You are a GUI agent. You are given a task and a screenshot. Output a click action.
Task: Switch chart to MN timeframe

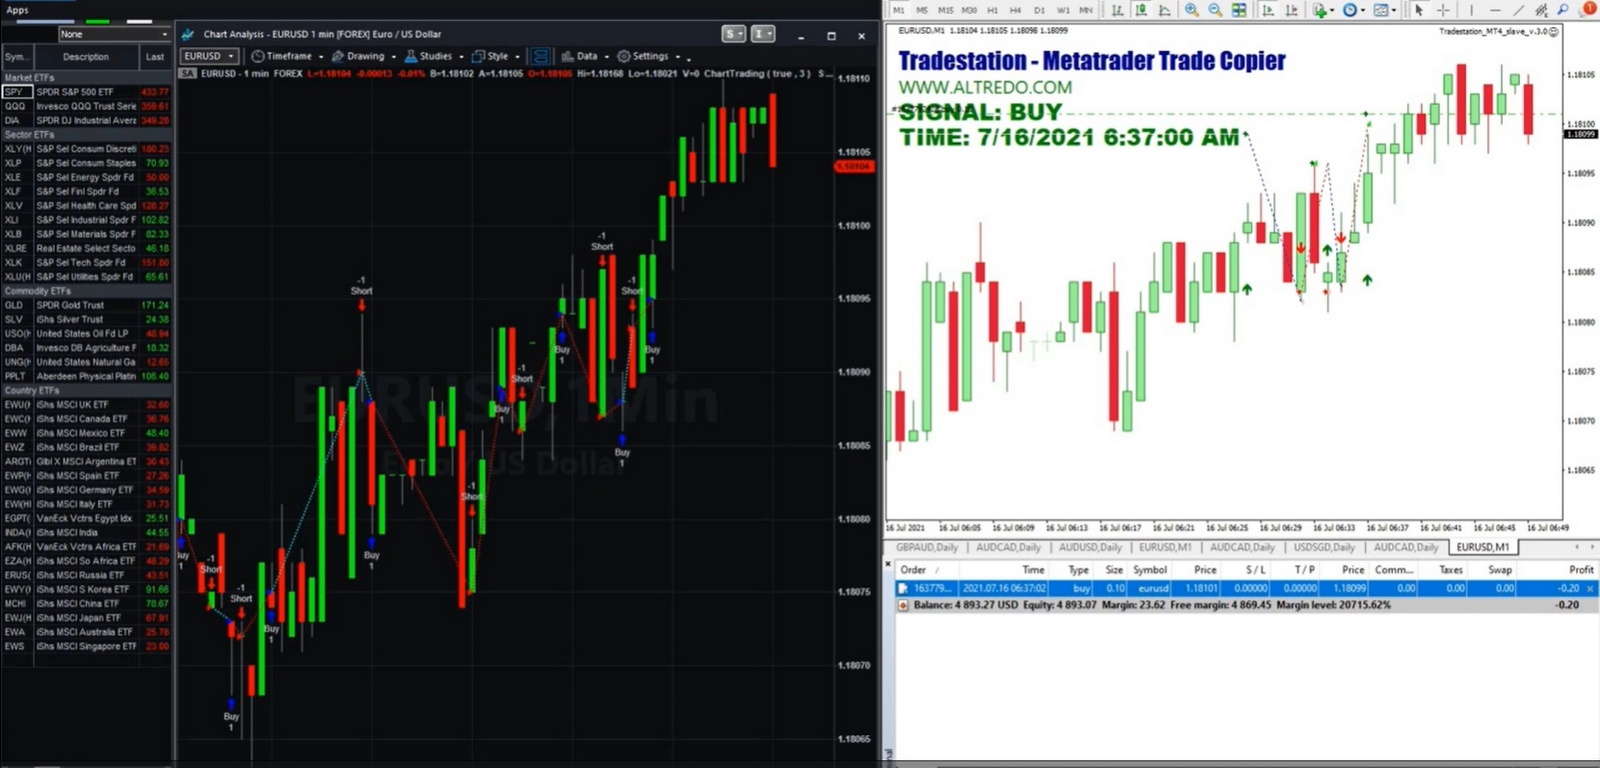click(1086, 10)
